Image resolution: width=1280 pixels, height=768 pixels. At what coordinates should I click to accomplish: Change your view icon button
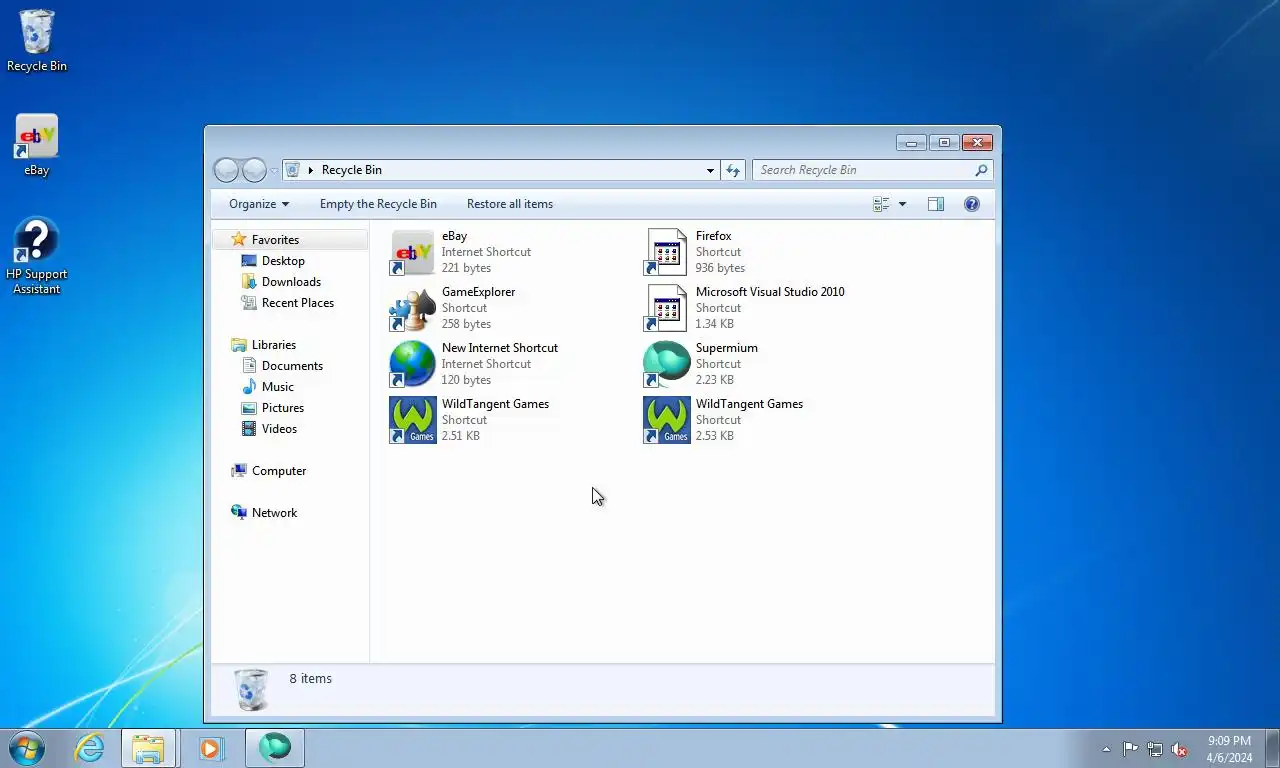pyautogui.click(x=881, y=204)
